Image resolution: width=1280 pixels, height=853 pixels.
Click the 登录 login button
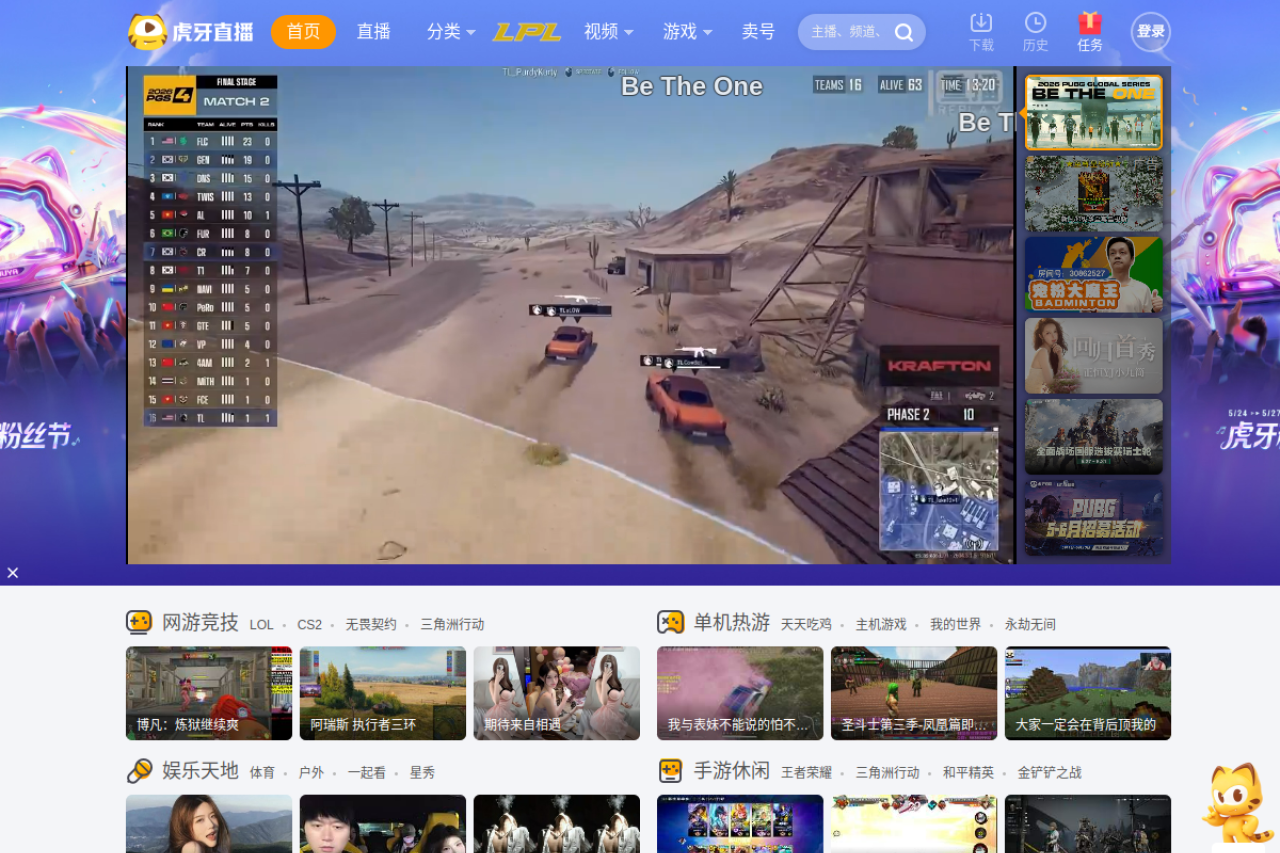click(x=1151, y=32)
